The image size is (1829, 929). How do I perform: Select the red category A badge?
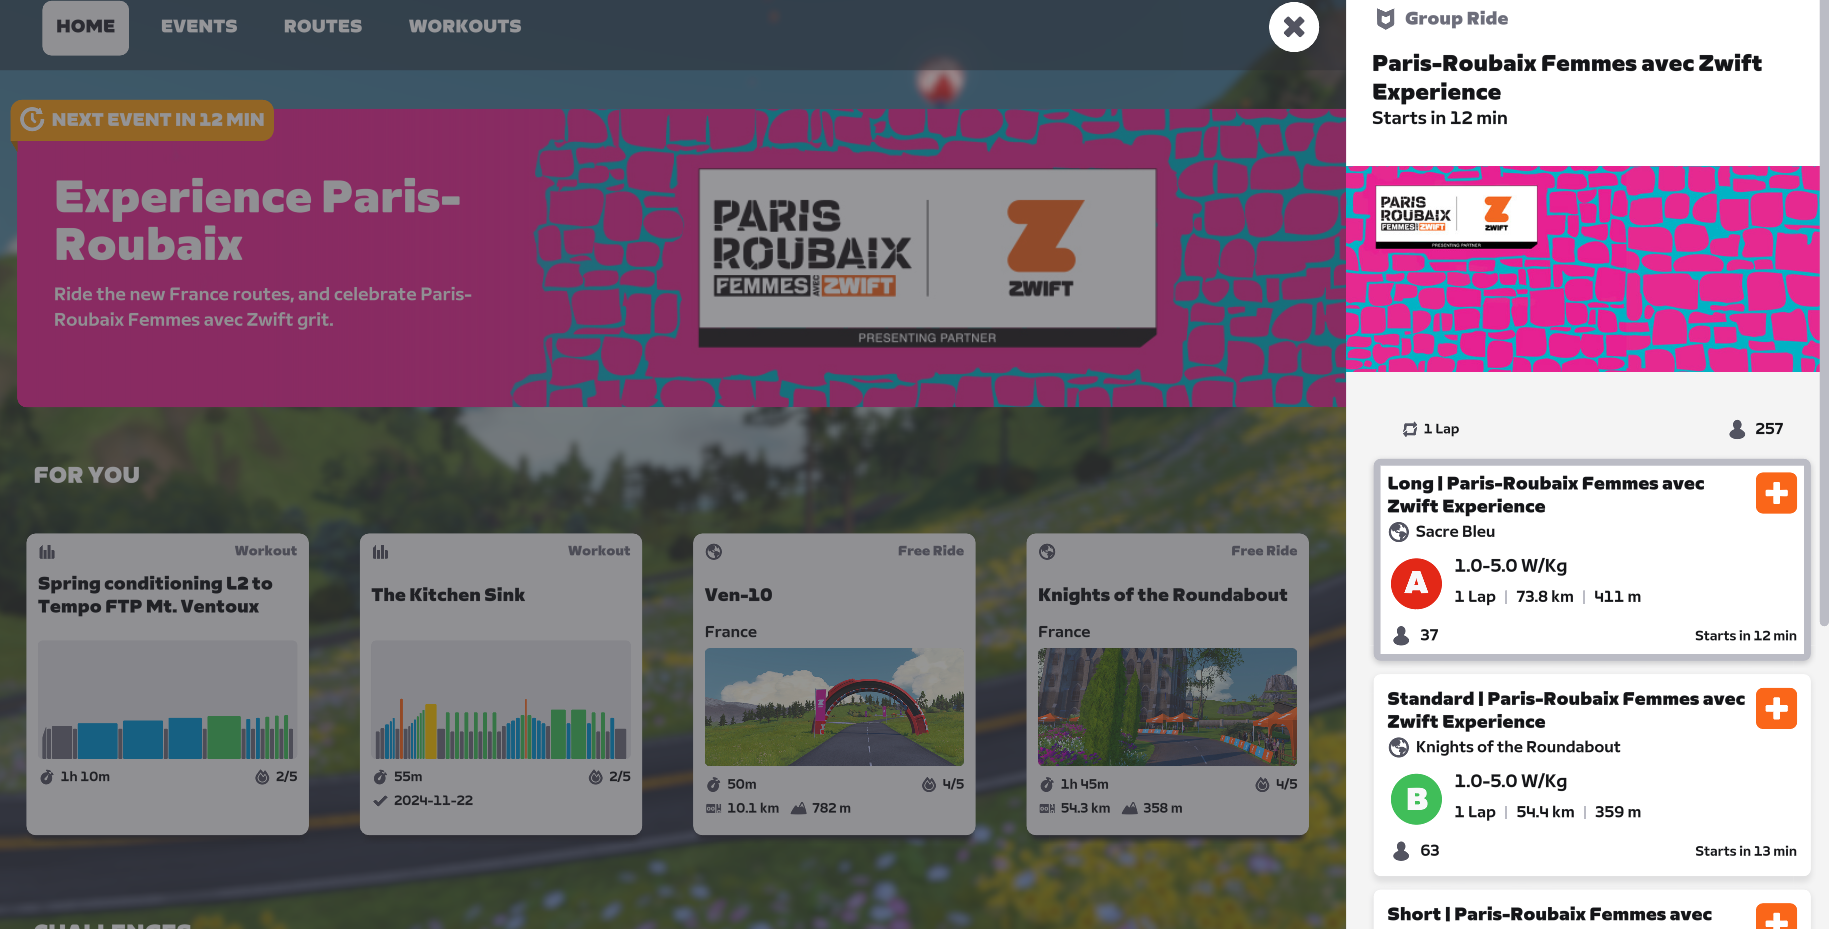[x=1416, y=583]
